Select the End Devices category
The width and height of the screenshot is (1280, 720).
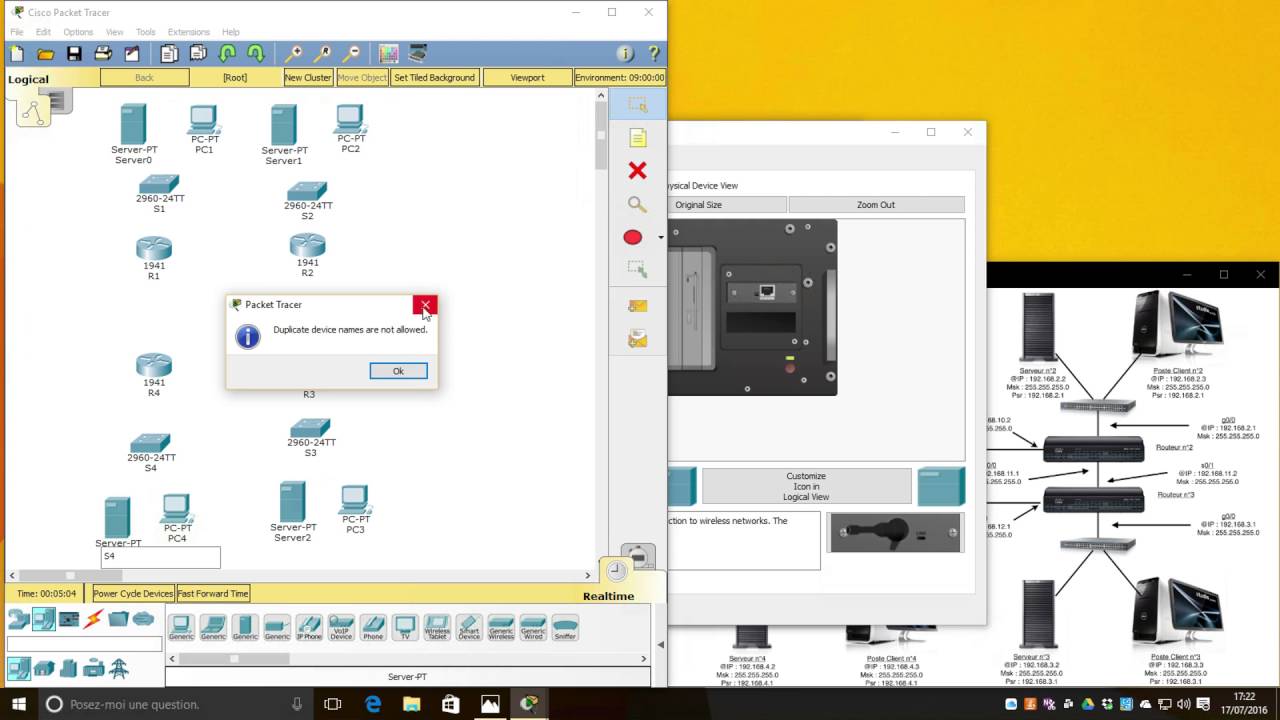[44, 620]
